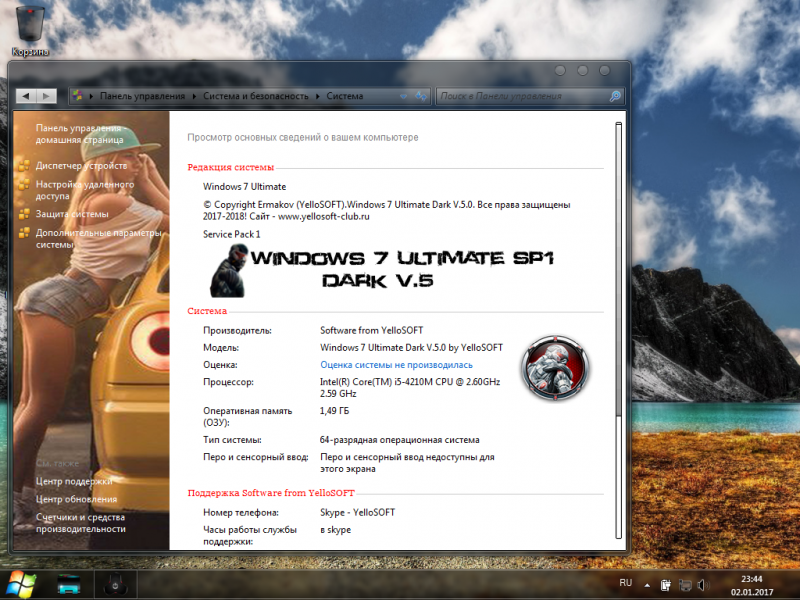800x600 pixels.
Task: Click the Редакция системы section heading
Action: (231, 167)
